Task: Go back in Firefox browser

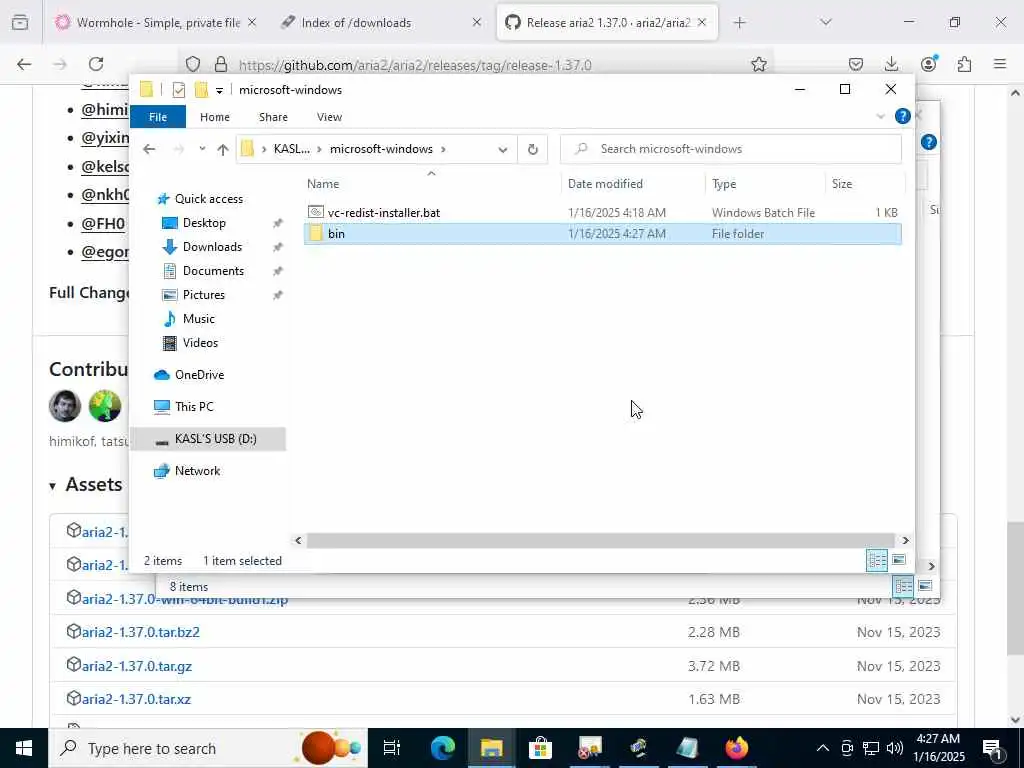Action: [x=24, y=64]
